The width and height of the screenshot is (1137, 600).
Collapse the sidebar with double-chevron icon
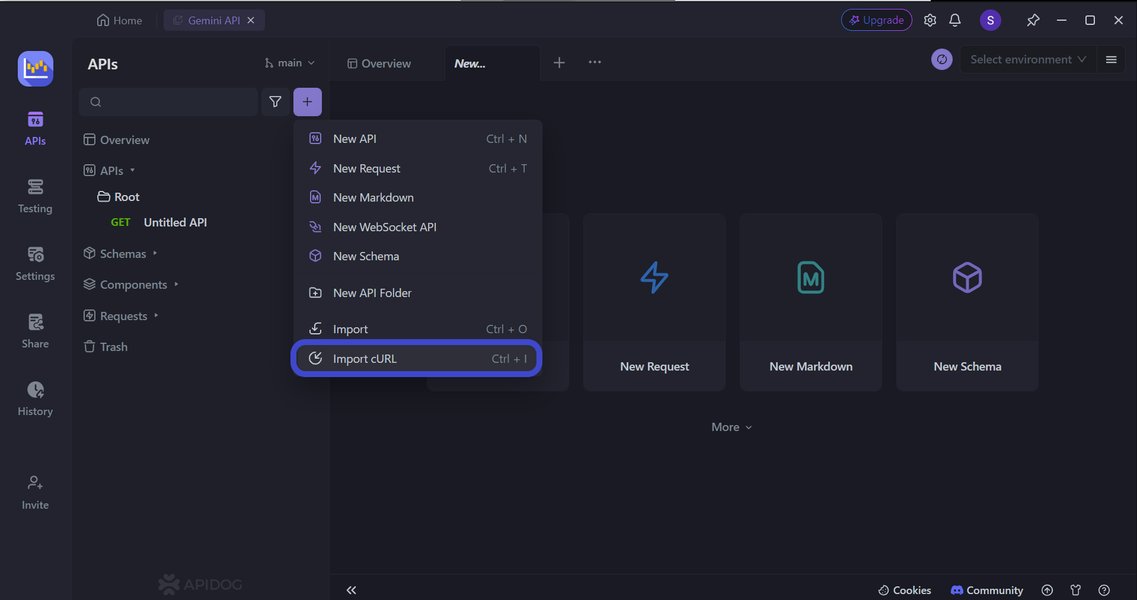tap(351, 590)
